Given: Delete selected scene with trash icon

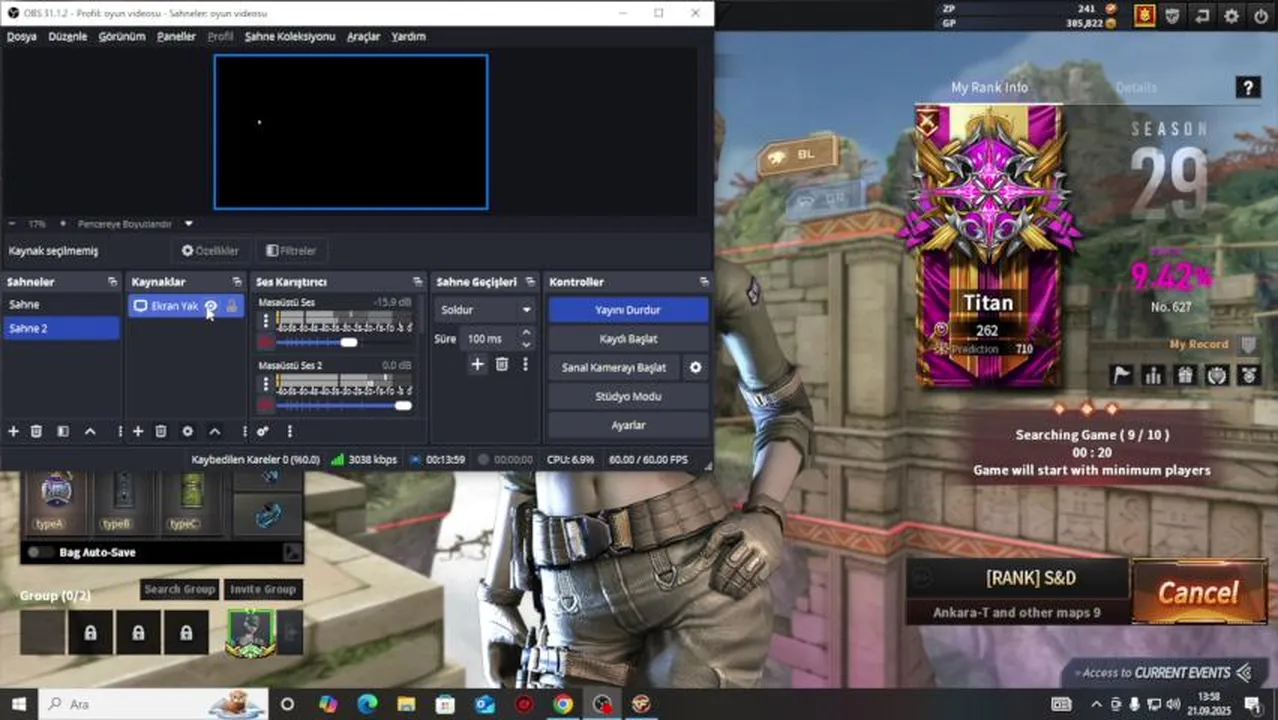Looking at the screenshot, I should pos(37,431).
